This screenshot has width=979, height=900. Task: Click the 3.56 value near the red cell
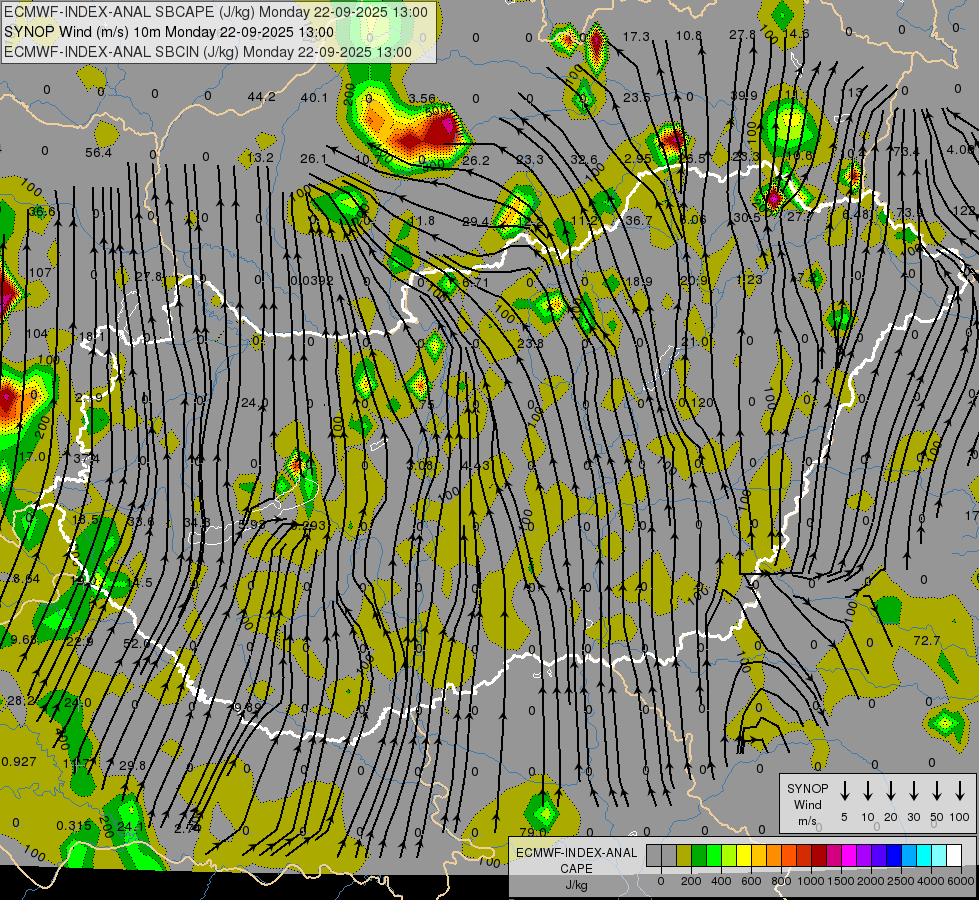[x=422, y=99]
